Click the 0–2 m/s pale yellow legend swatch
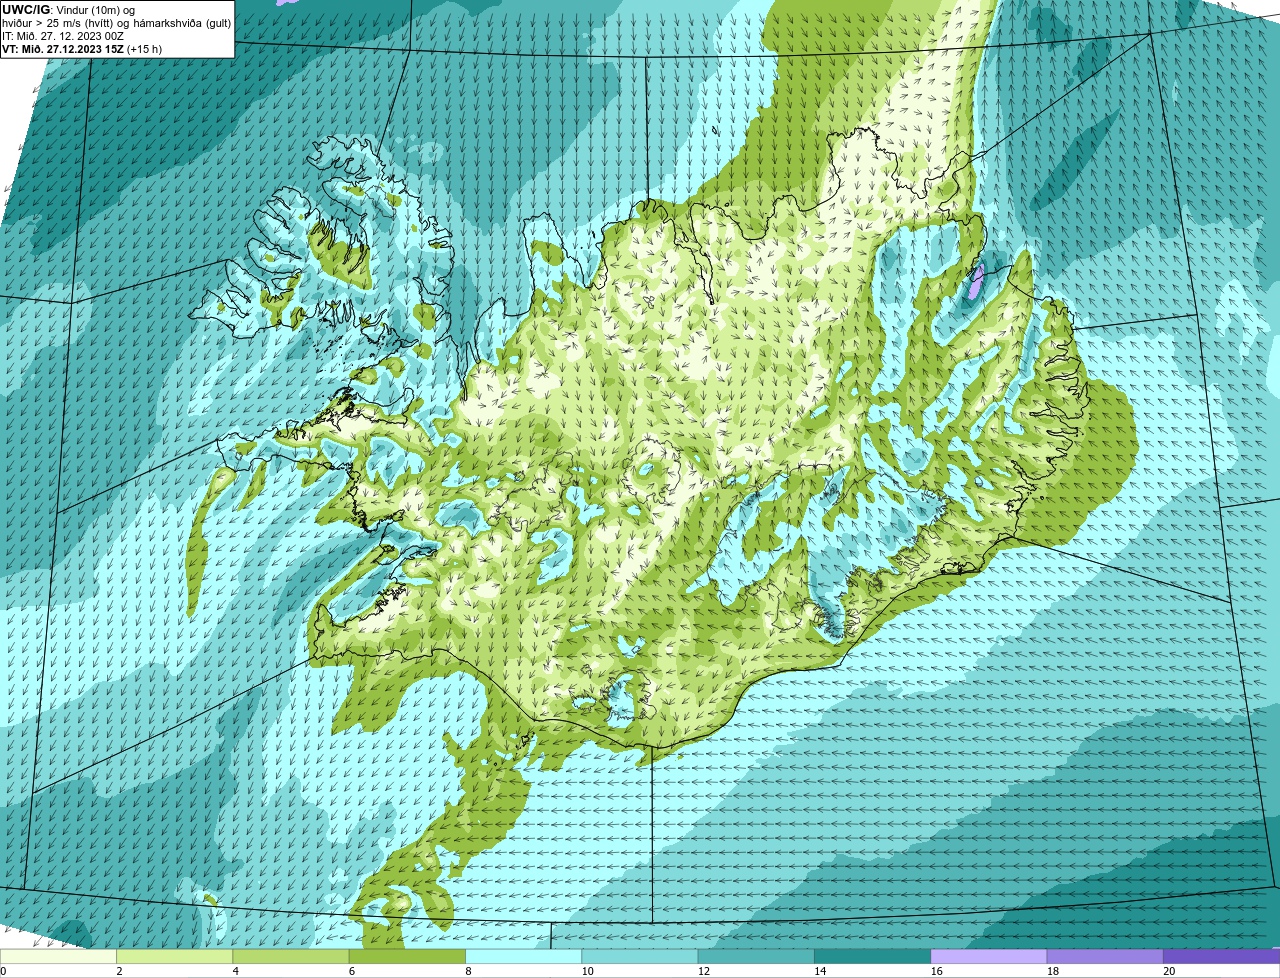 [x=58, y=956]
